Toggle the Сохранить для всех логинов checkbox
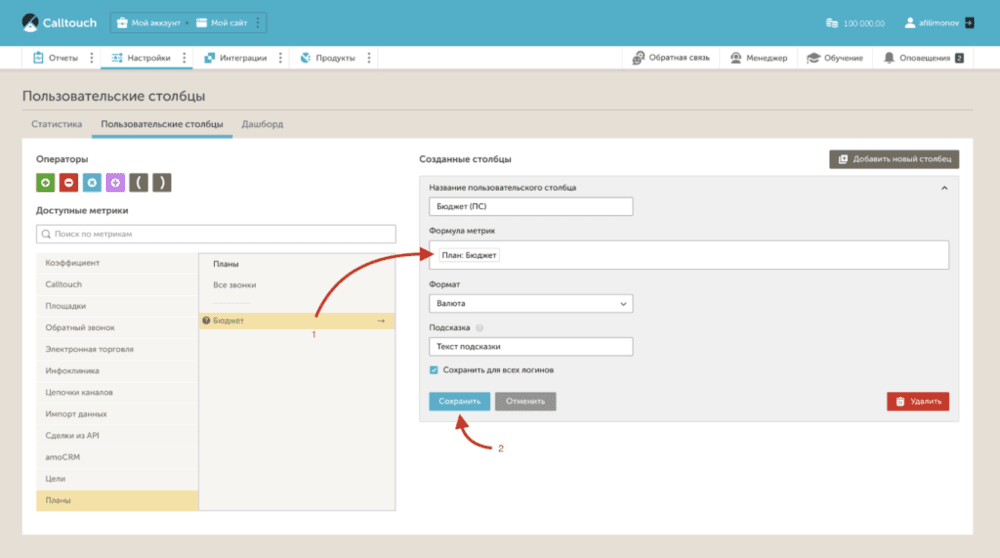 [x=434, y=370]
